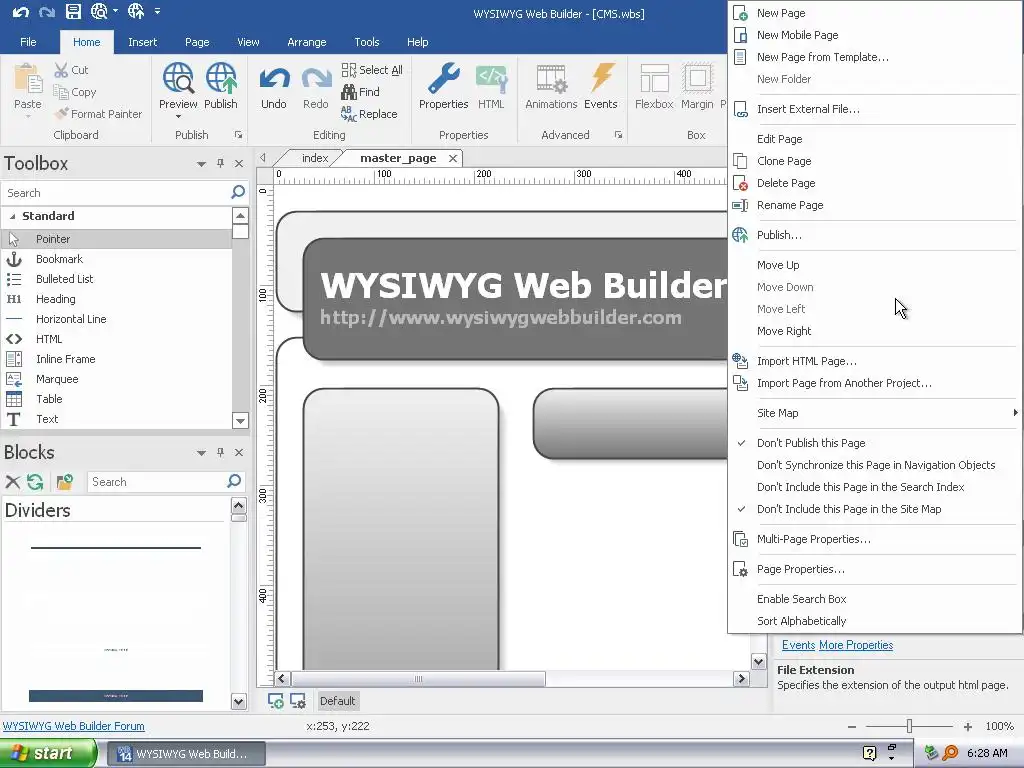Click the Blocks search field

[x=157, y=482]
